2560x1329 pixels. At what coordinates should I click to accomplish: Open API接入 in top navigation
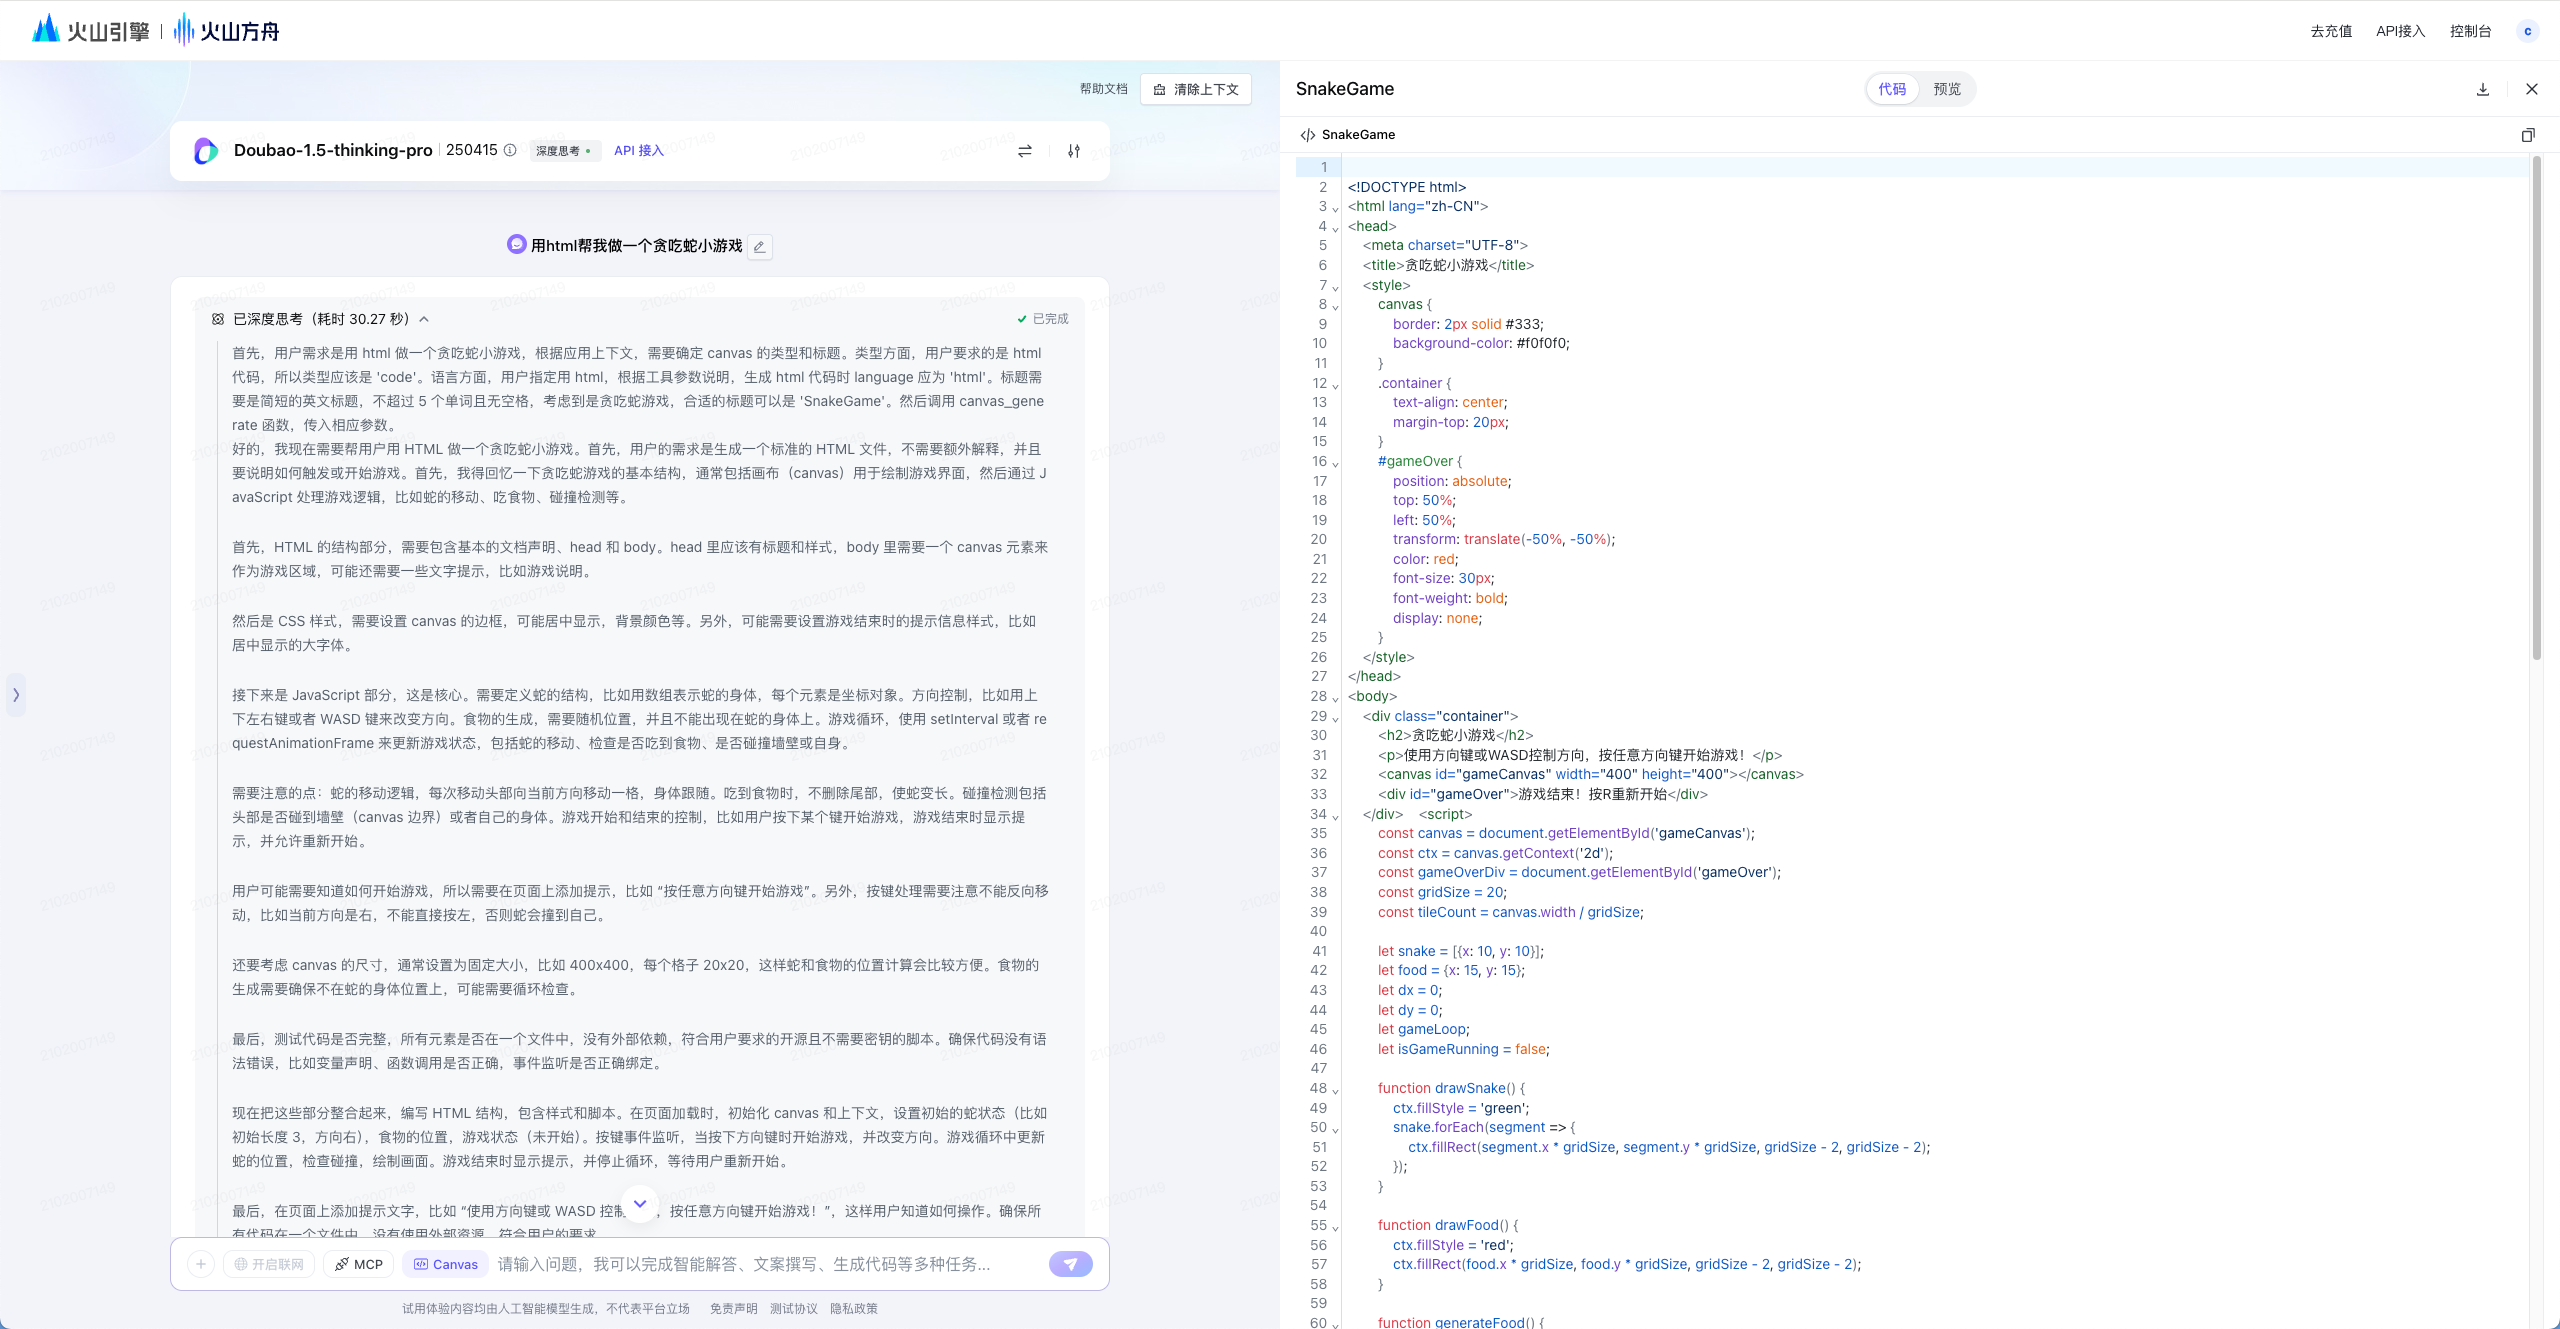click(2401, 31)
